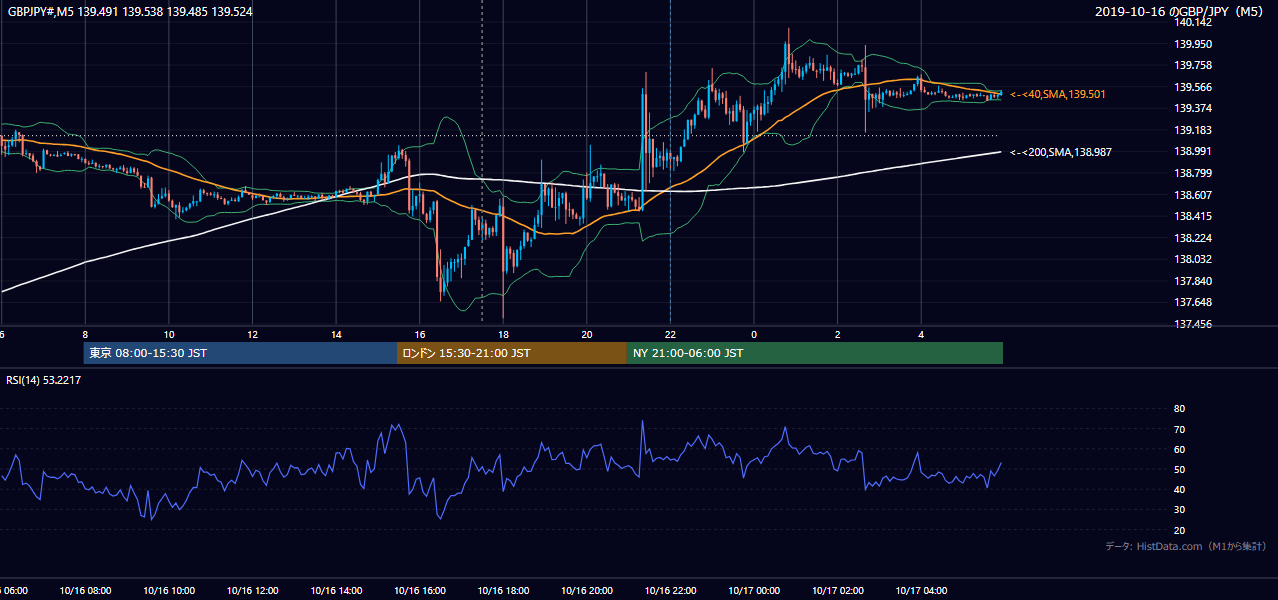Click price axis value 139.758

pyautogui.click(x=1195, y=65)
